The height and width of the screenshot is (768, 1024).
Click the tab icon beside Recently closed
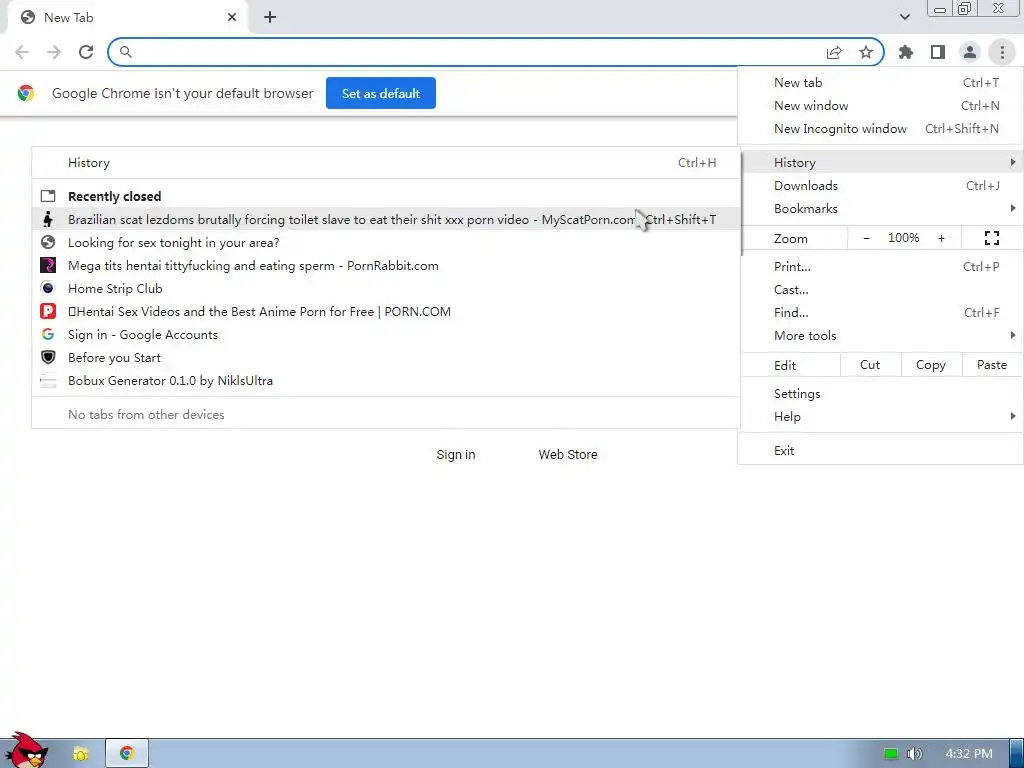(x=48, y=196)
